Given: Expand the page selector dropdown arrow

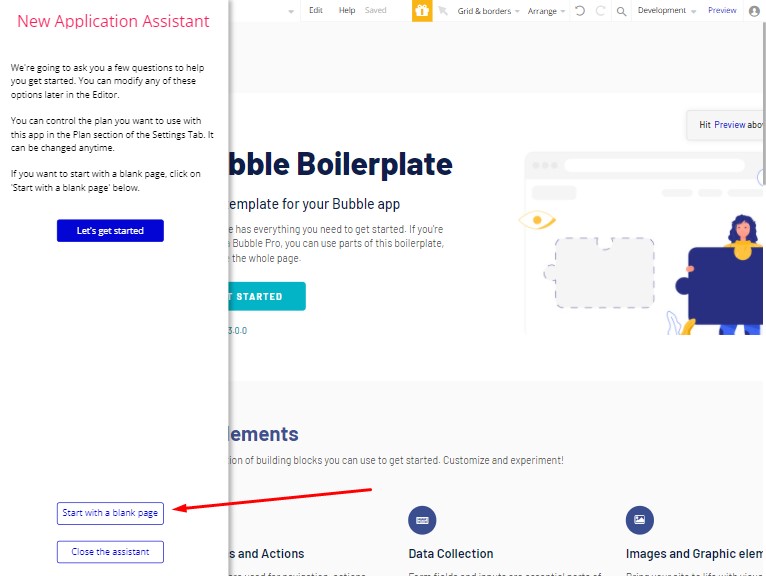Looking at the screenshot, I should pyautogui.click(x=291, y=11).
